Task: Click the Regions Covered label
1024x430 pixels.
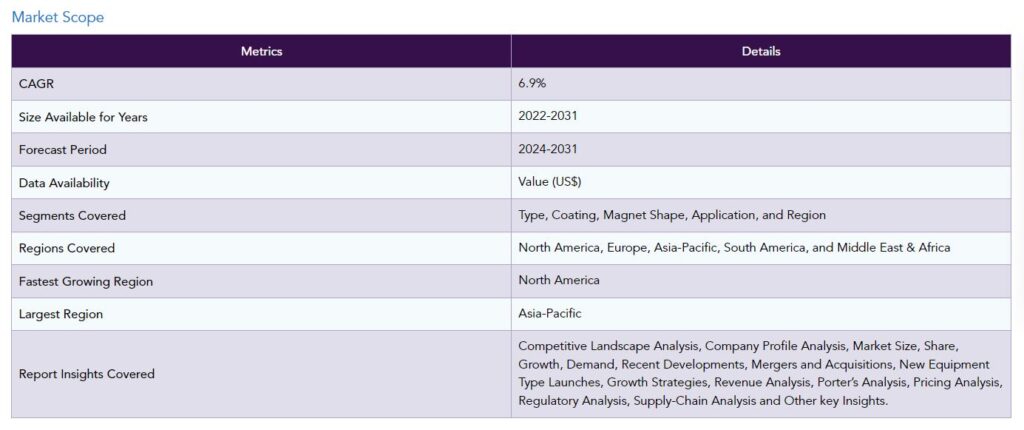Action: tap(67, 248)
